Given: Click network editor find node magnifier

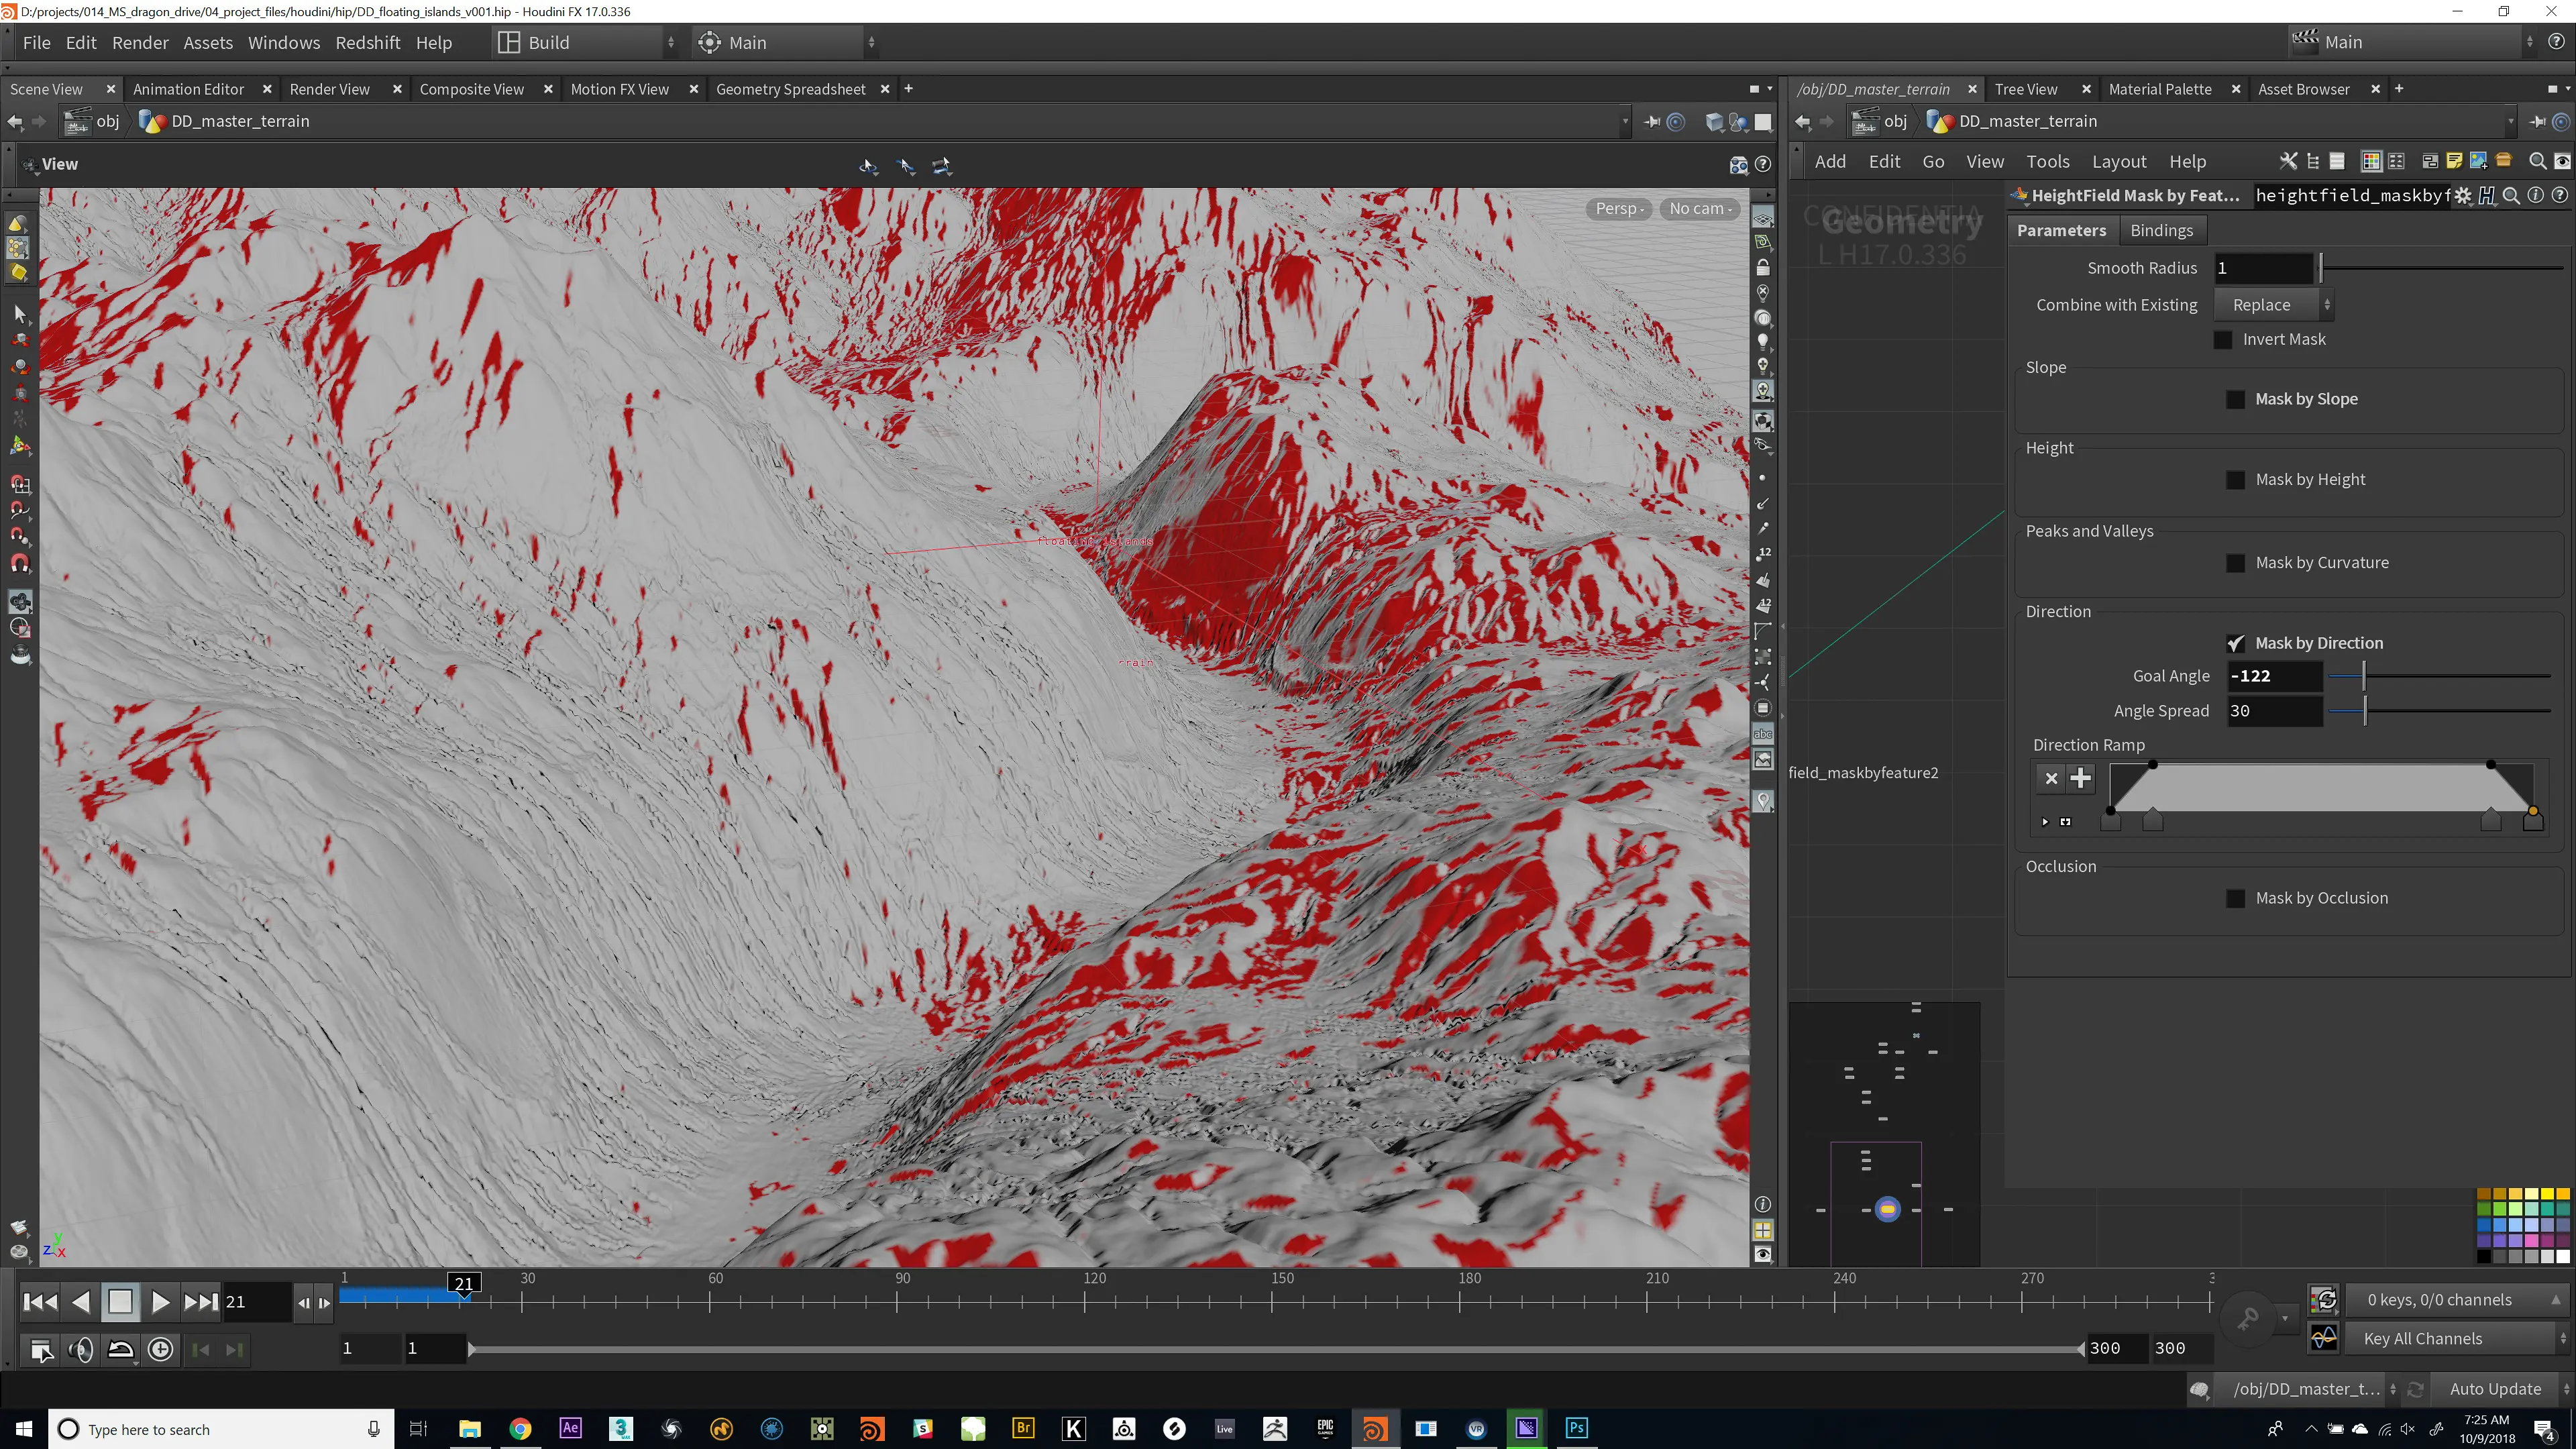Looking at the screenshot, I should click(2537, 161).
